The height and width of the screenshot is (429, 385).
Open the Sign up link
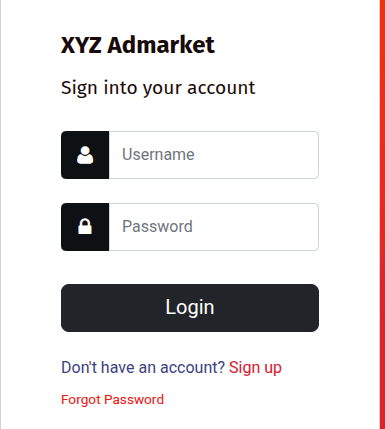coord(255,368)
